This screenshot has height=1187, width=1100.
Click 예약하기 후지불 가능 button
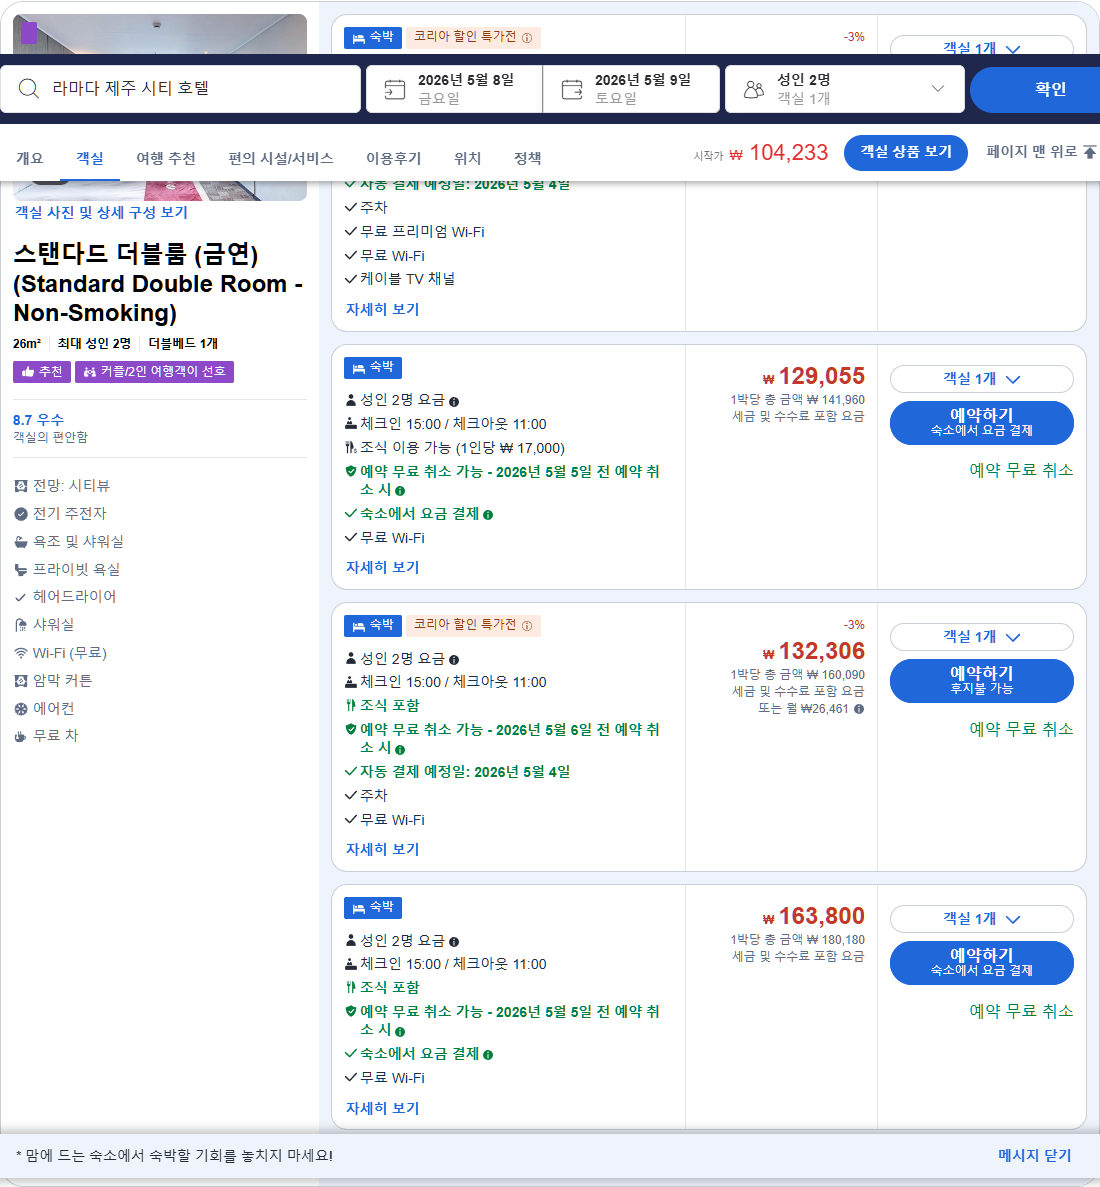981,681
